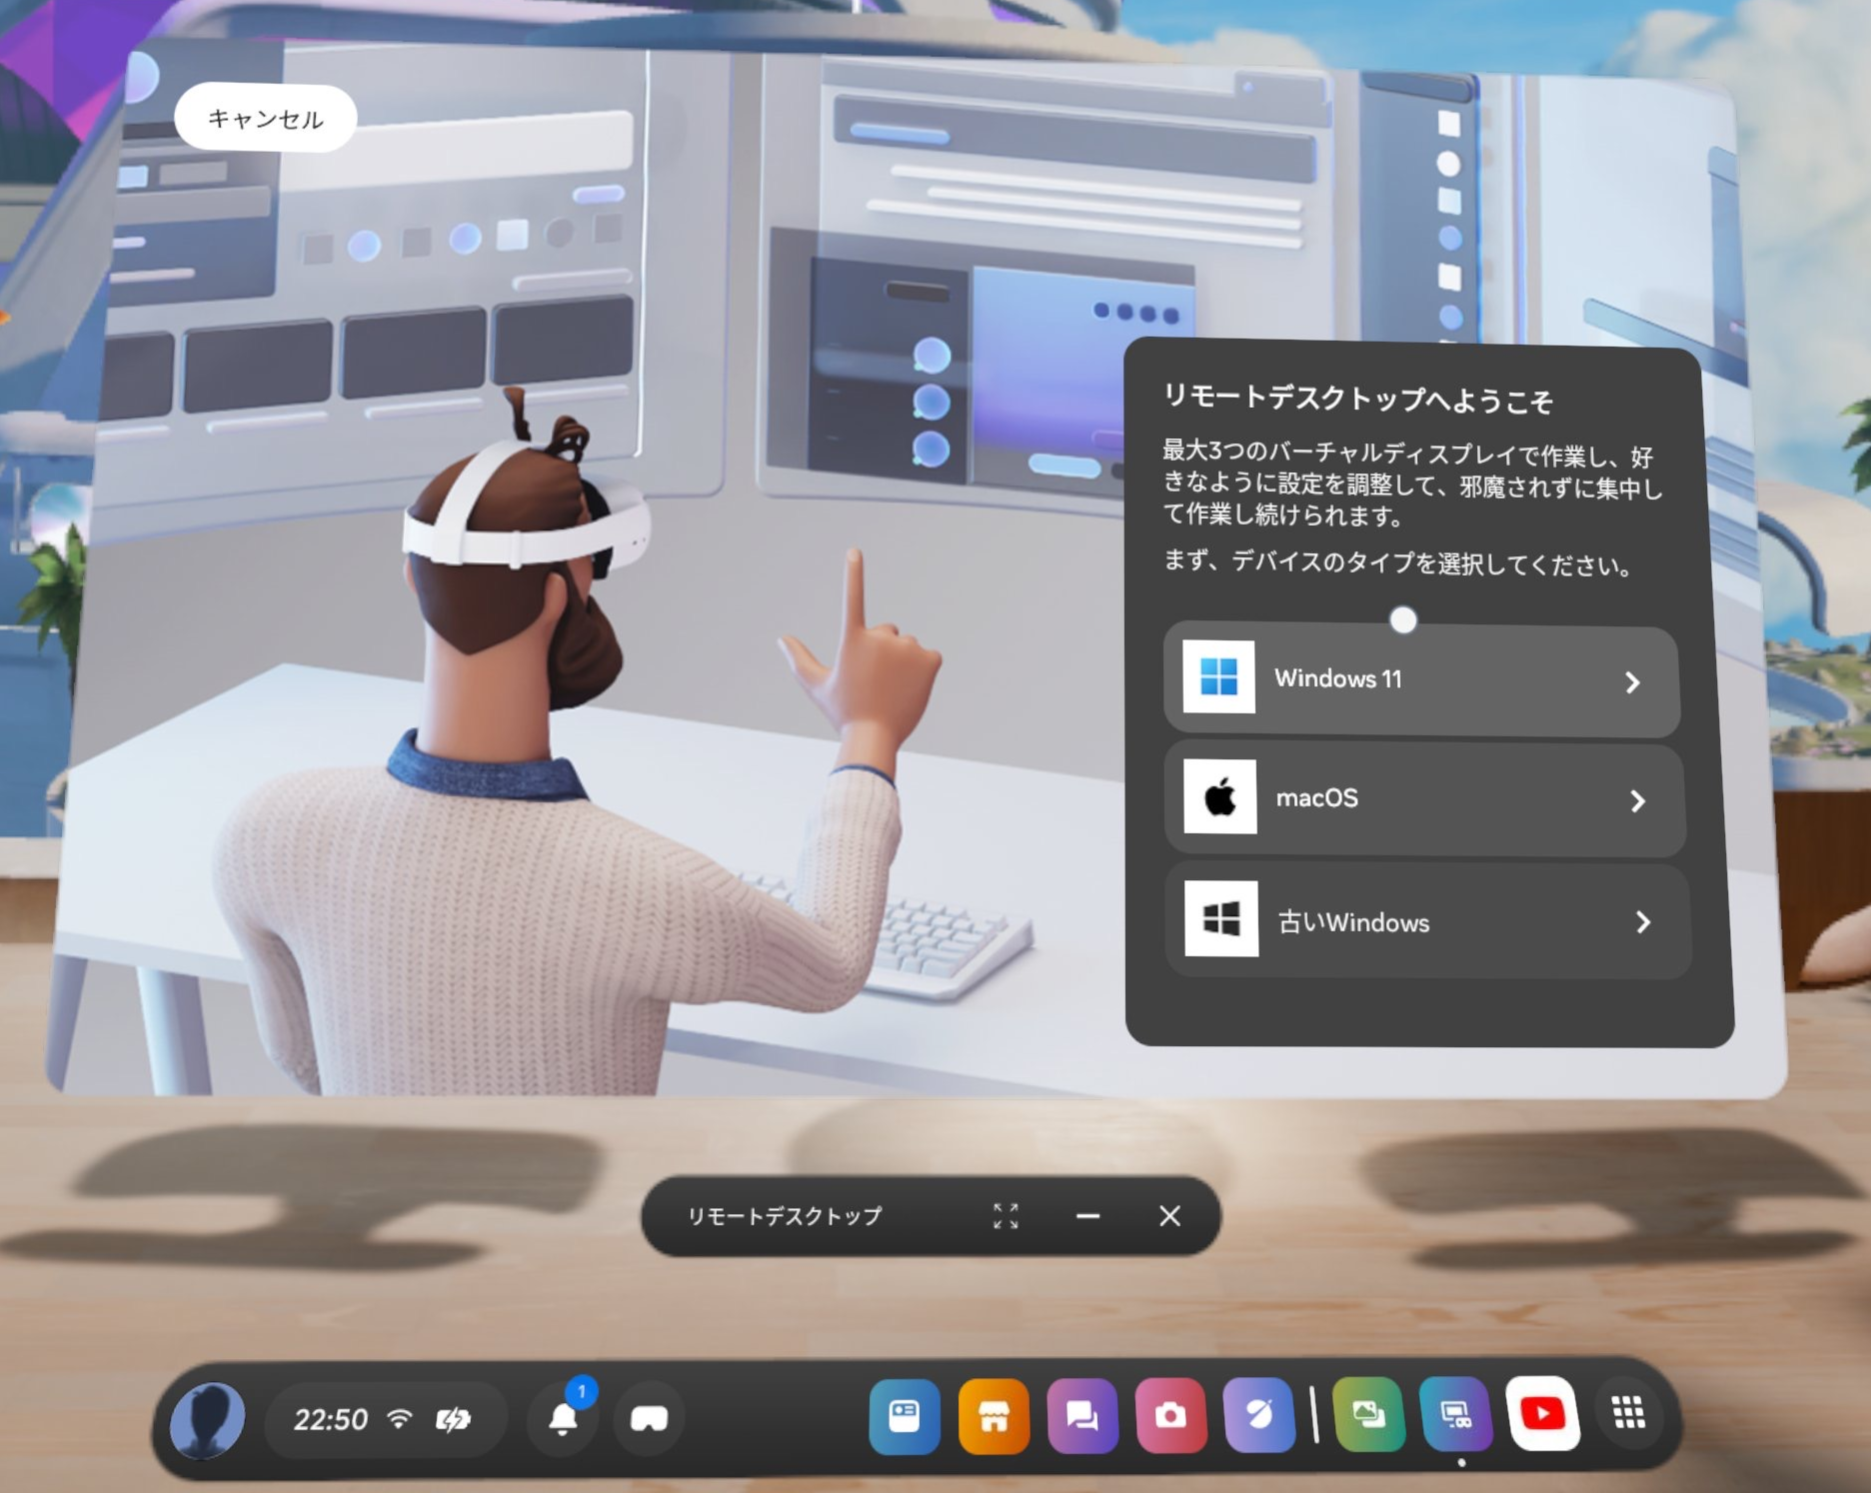Toggle fullscreen for the リモートデスクトップ window

click(x=1005, y=1216)
